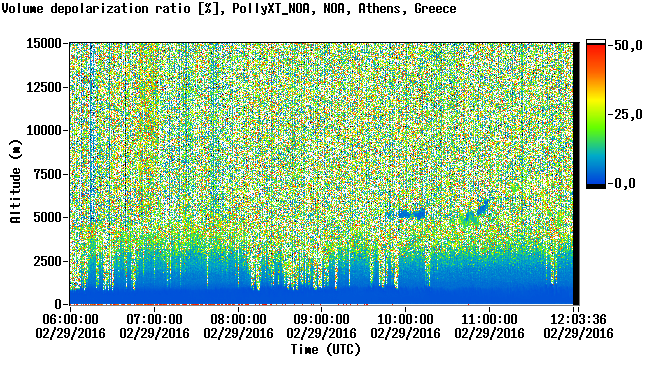Click the 10000 altitude tick label
The image size is (665, 389).
click(44, 131)
